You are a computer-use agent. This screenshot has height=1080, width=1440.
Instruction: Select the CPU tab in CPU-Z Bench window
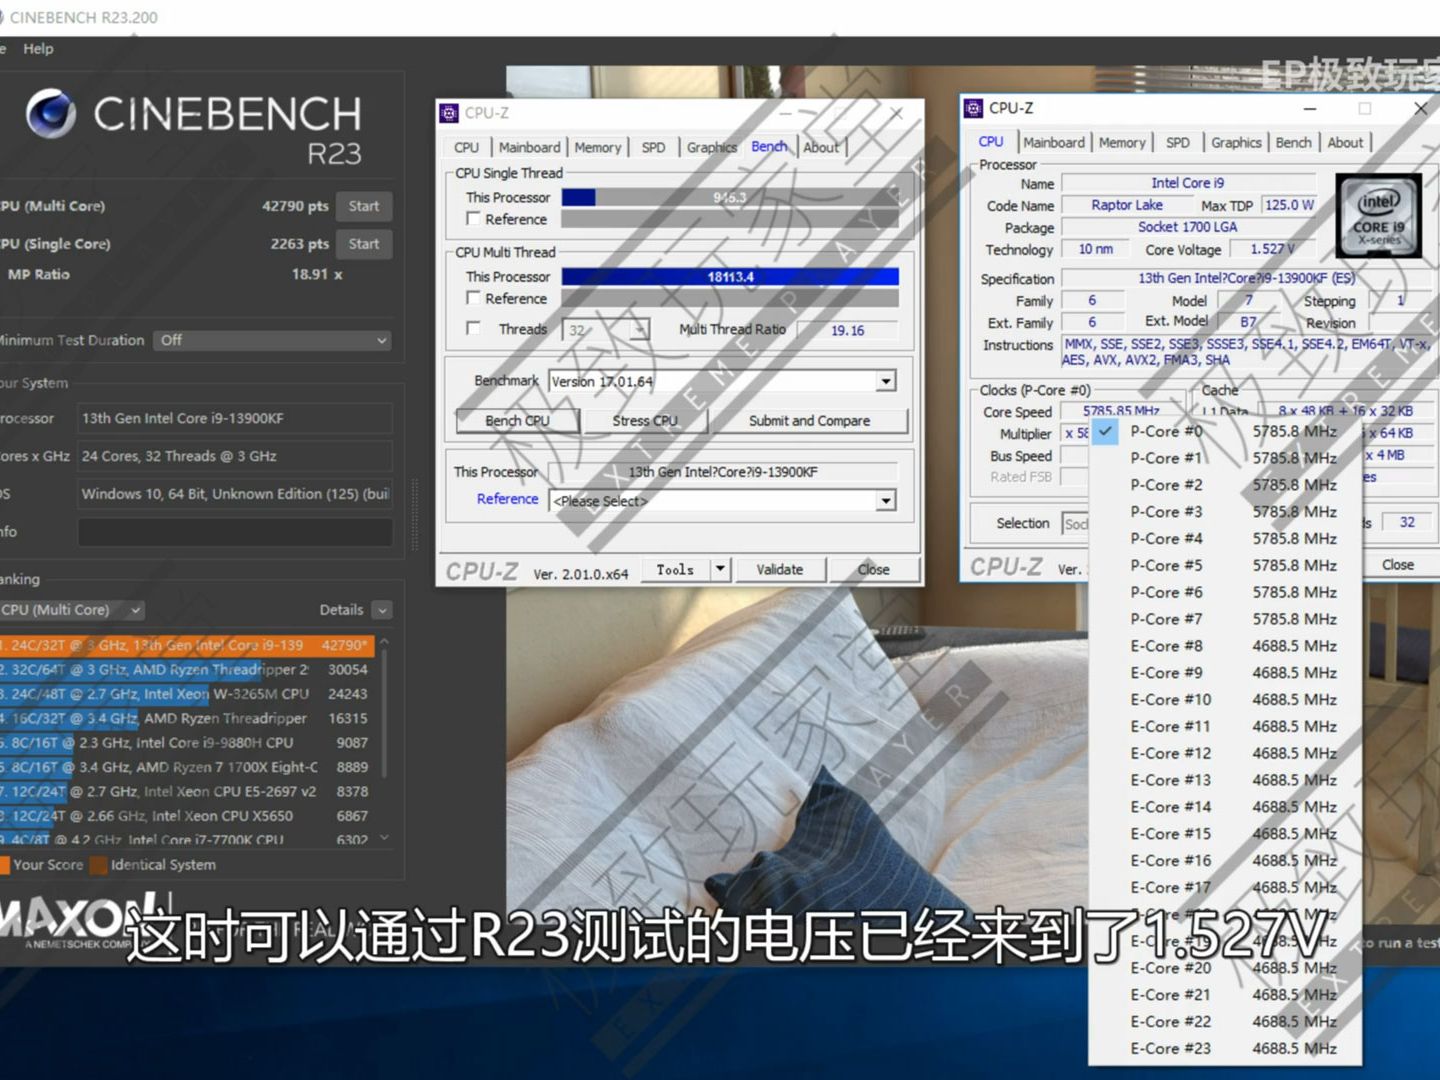point(466,147)
